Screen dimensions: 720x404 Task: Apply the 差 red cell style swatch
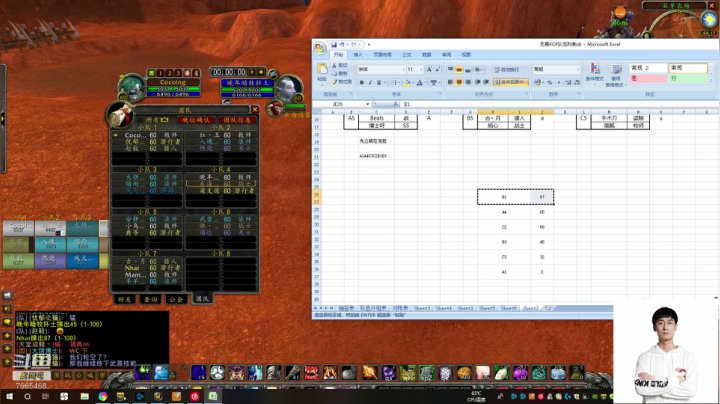click(x=648, y=79)
